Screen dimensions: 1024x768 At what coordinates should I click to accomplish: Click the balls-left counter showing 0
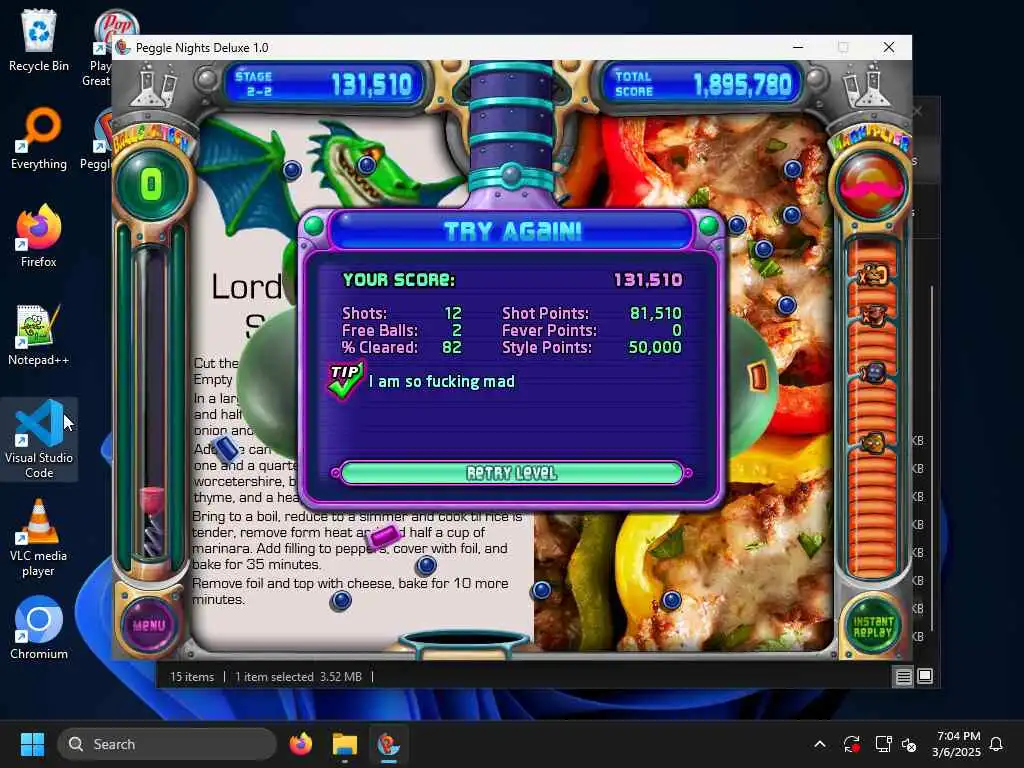(152, 185)
